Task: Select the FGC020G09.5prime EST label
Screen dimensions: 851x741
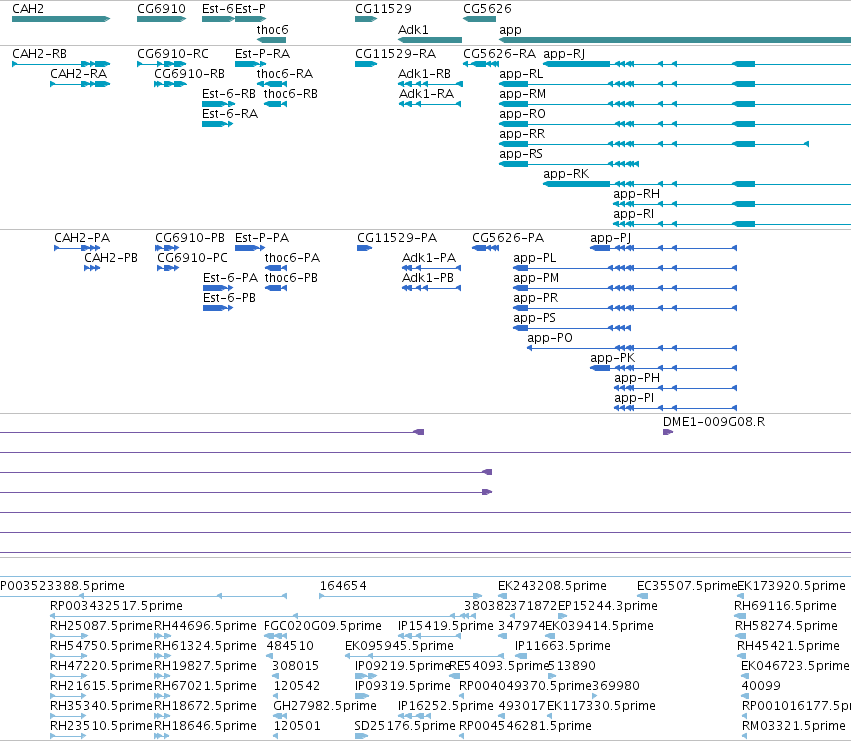Action: point(323,626)
